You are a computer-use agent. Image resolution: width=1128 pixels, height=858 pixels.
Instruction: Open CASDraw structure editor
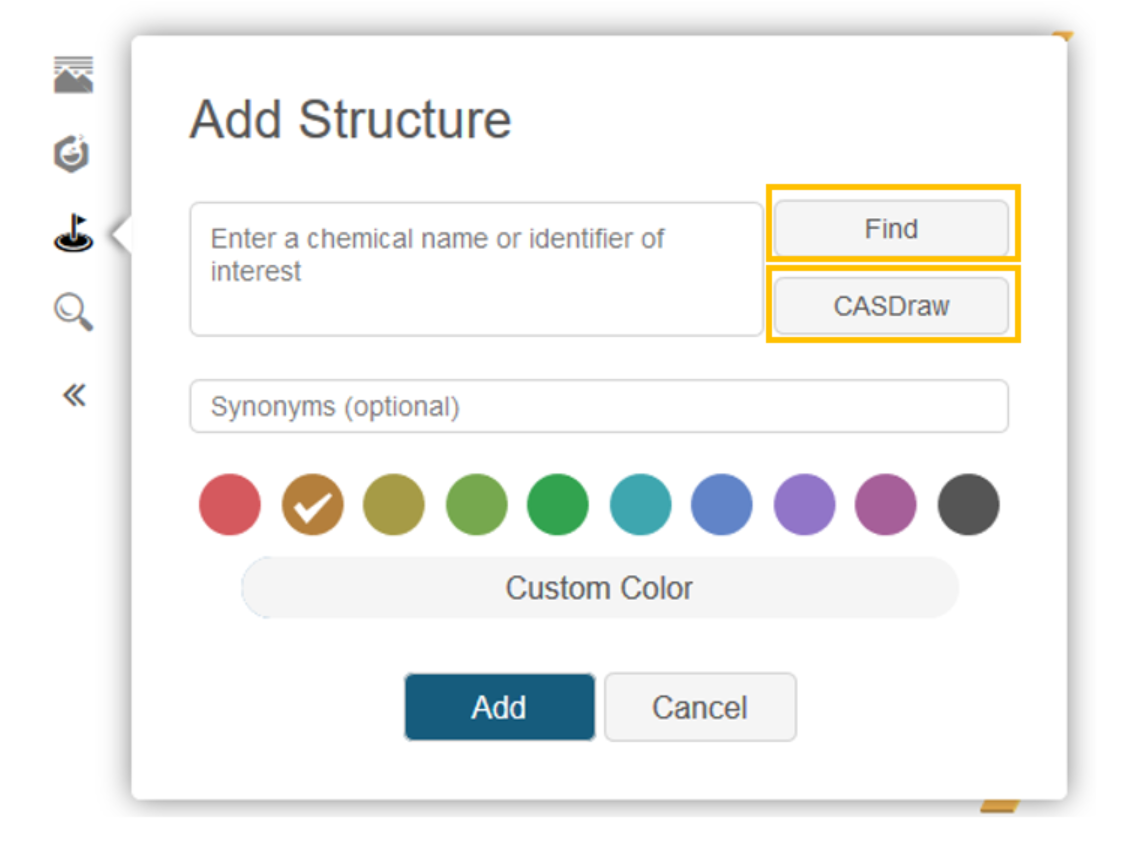click(891, 306)
